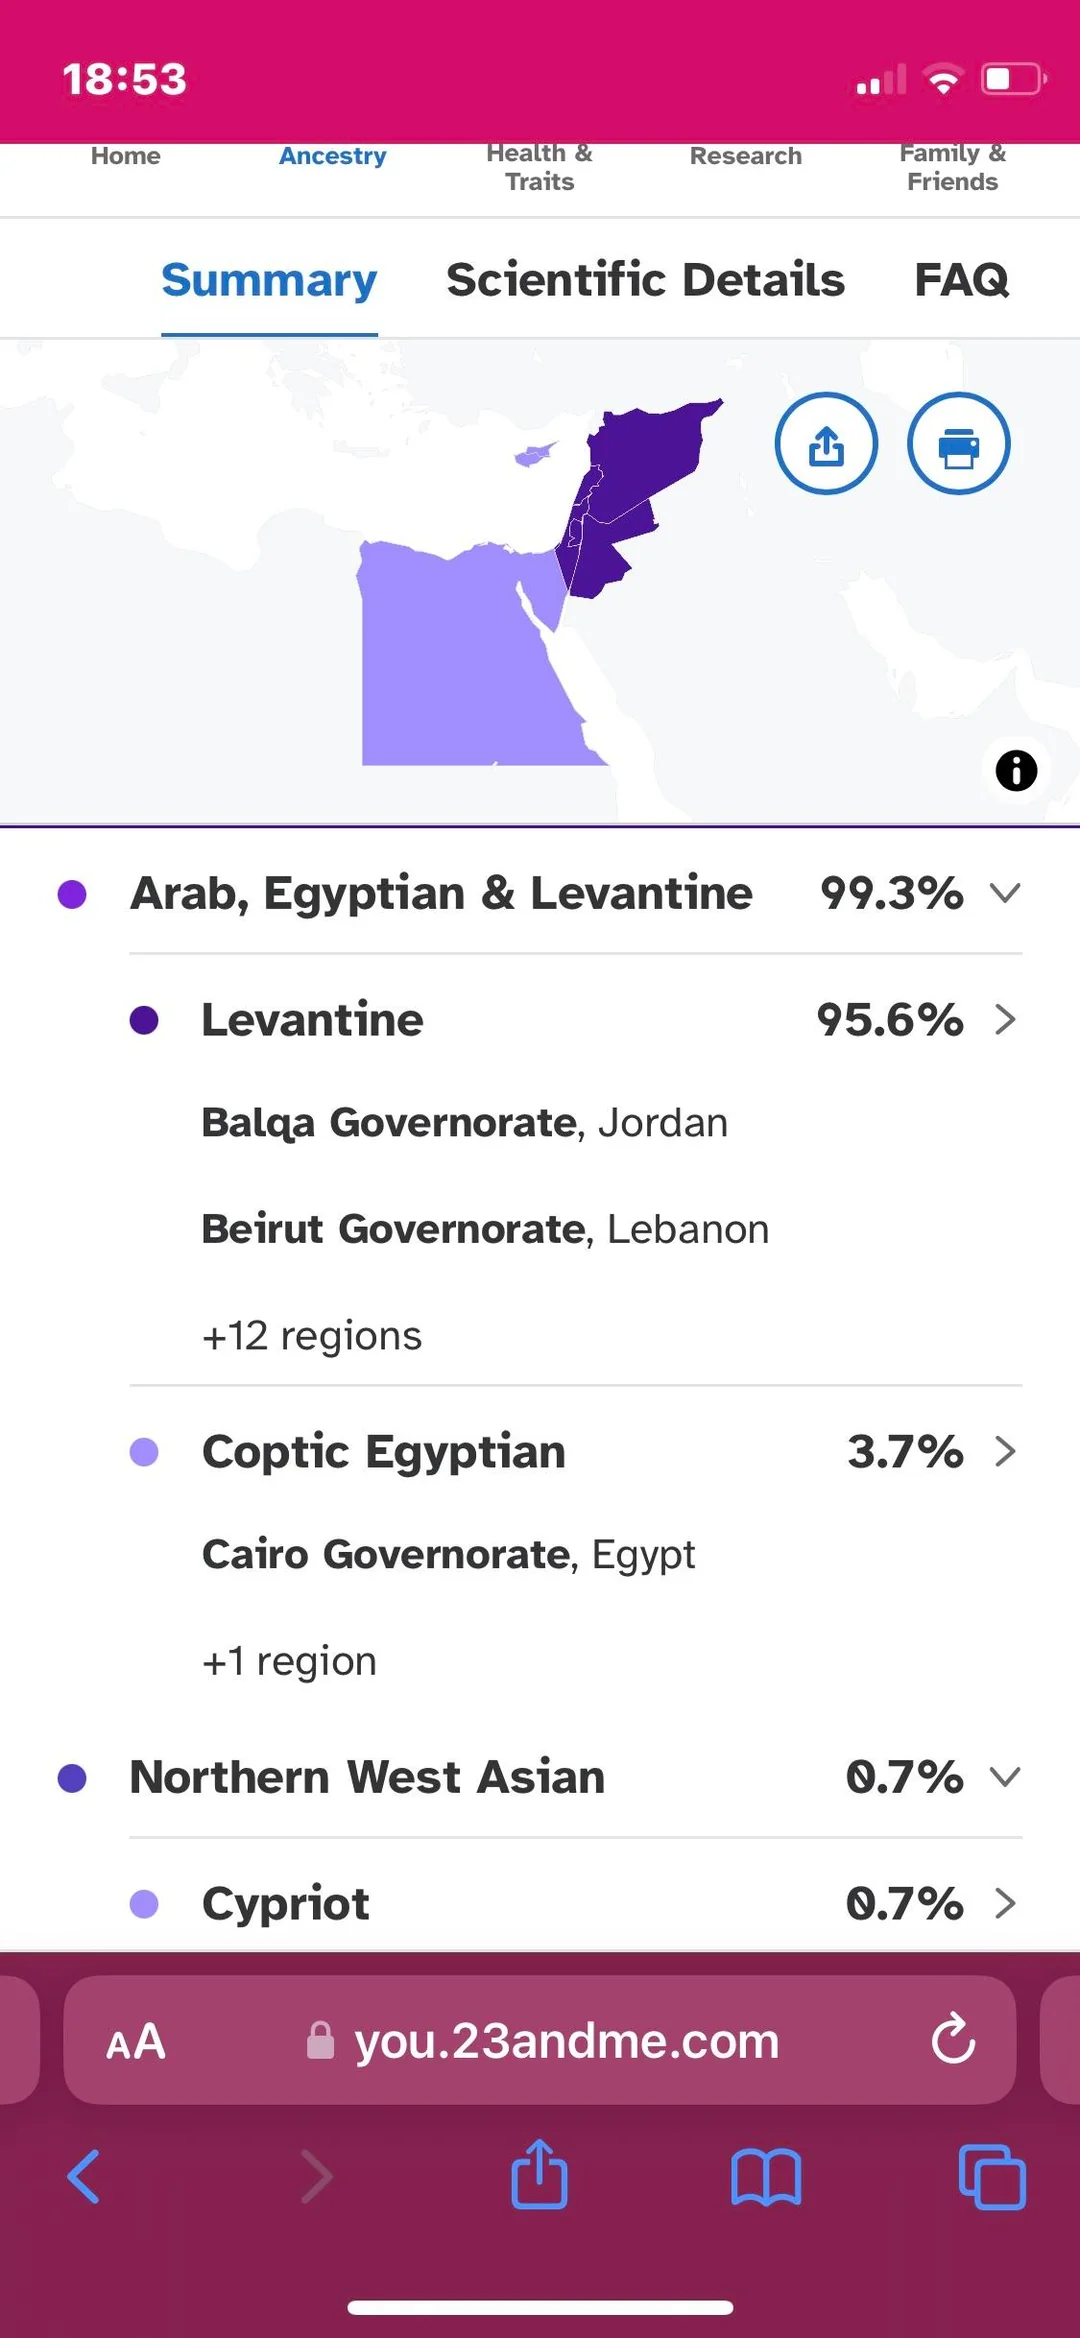Open Safari's share sheet icon
This screenshot has width=1080, height=2338.
pos(539,2173)
